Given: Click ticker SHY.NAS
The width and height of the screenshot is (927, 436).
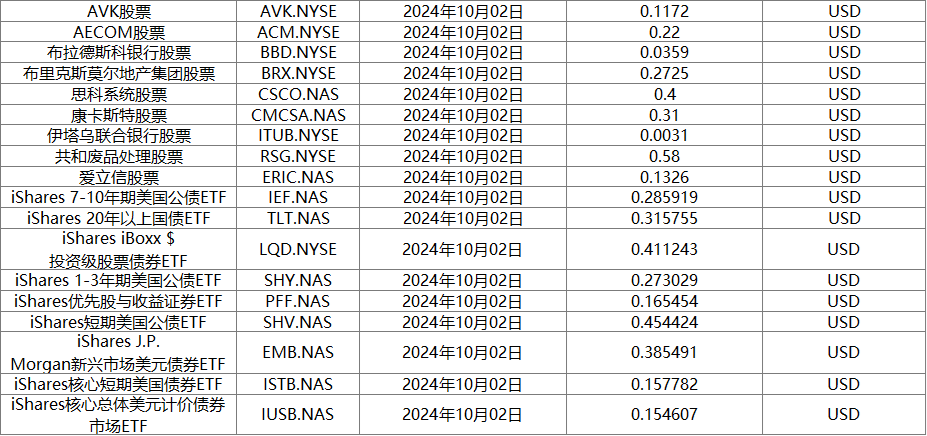Looking at the screenshot, I should [298, 280].
